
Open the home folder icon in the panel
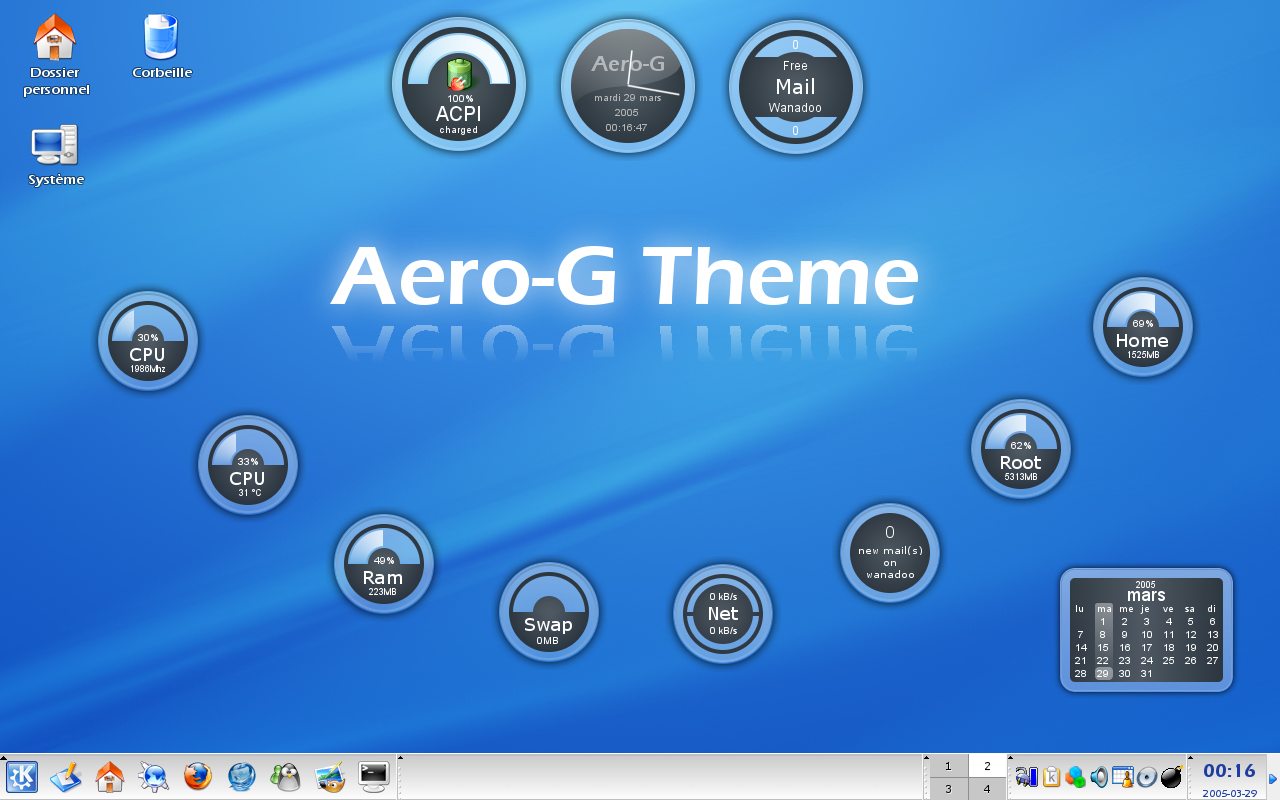tap(109, 777)
